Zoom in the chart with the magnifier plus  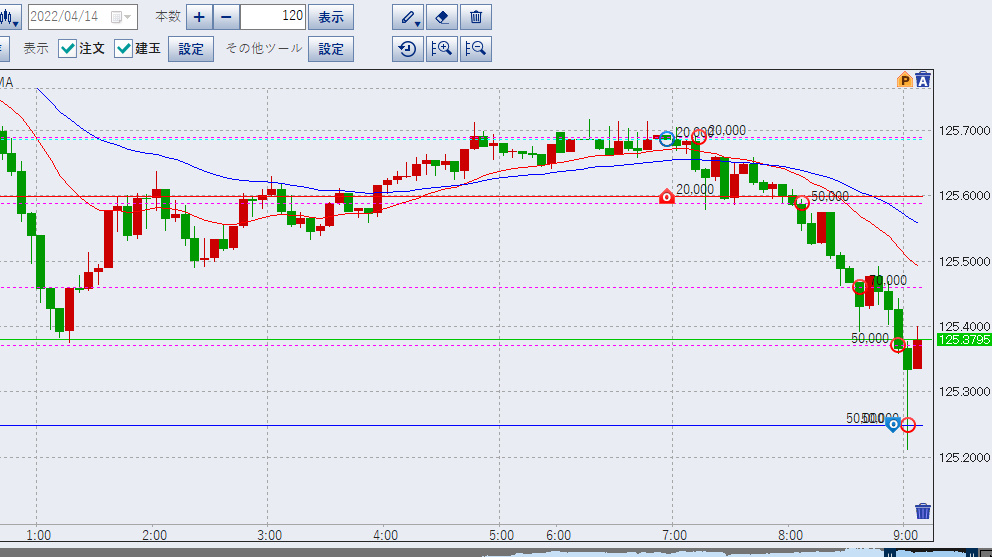click(442, 49)
